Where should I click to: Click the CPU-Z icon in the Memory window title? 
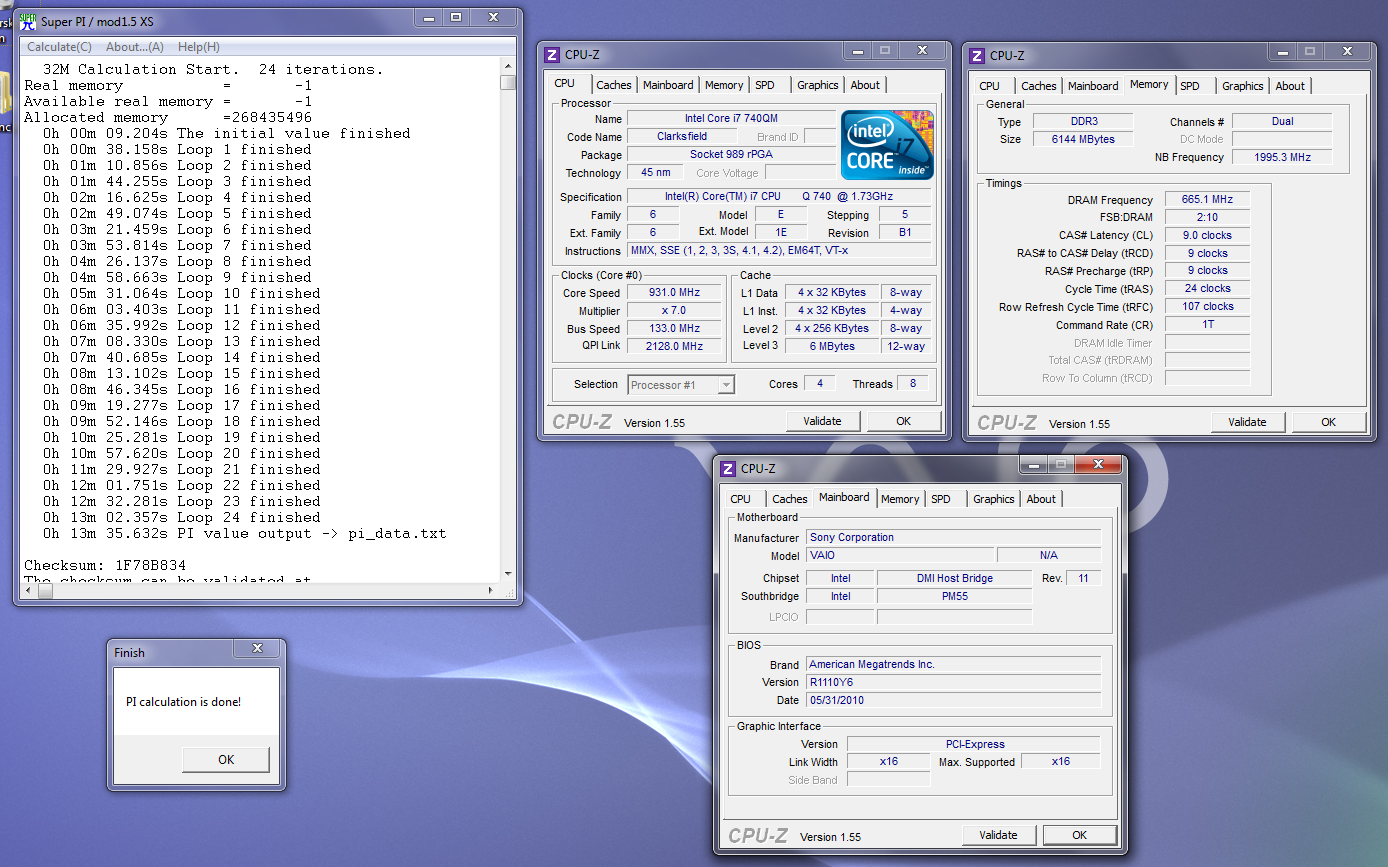point(978,55)
